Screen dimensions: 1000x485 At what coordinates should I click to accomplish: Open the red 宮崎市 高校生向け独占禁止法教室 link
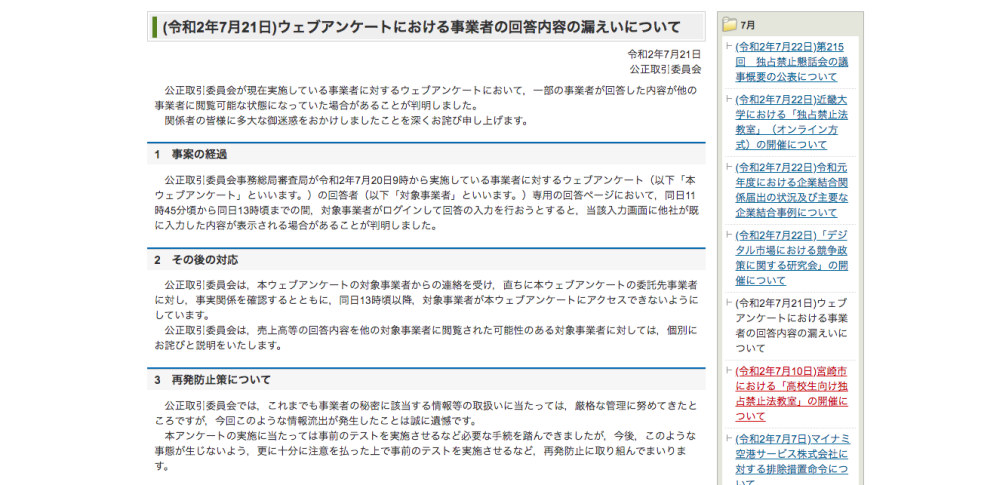click(x=792, y=394)
